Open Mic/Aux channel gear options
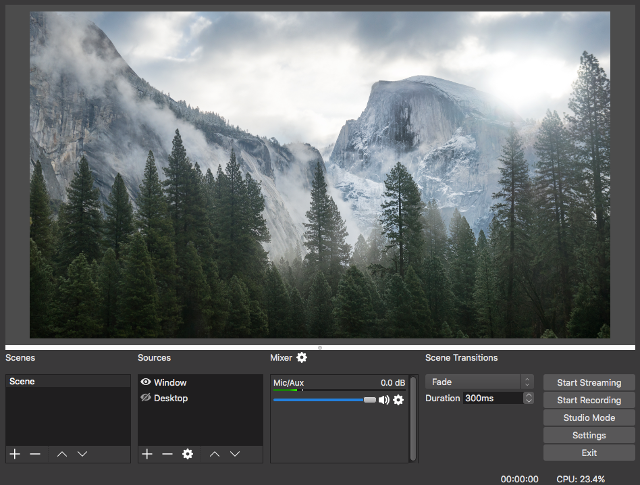Image resolution: width=640 pixels, height=485 pixels. pyautogui.click(x=398, y=400)
